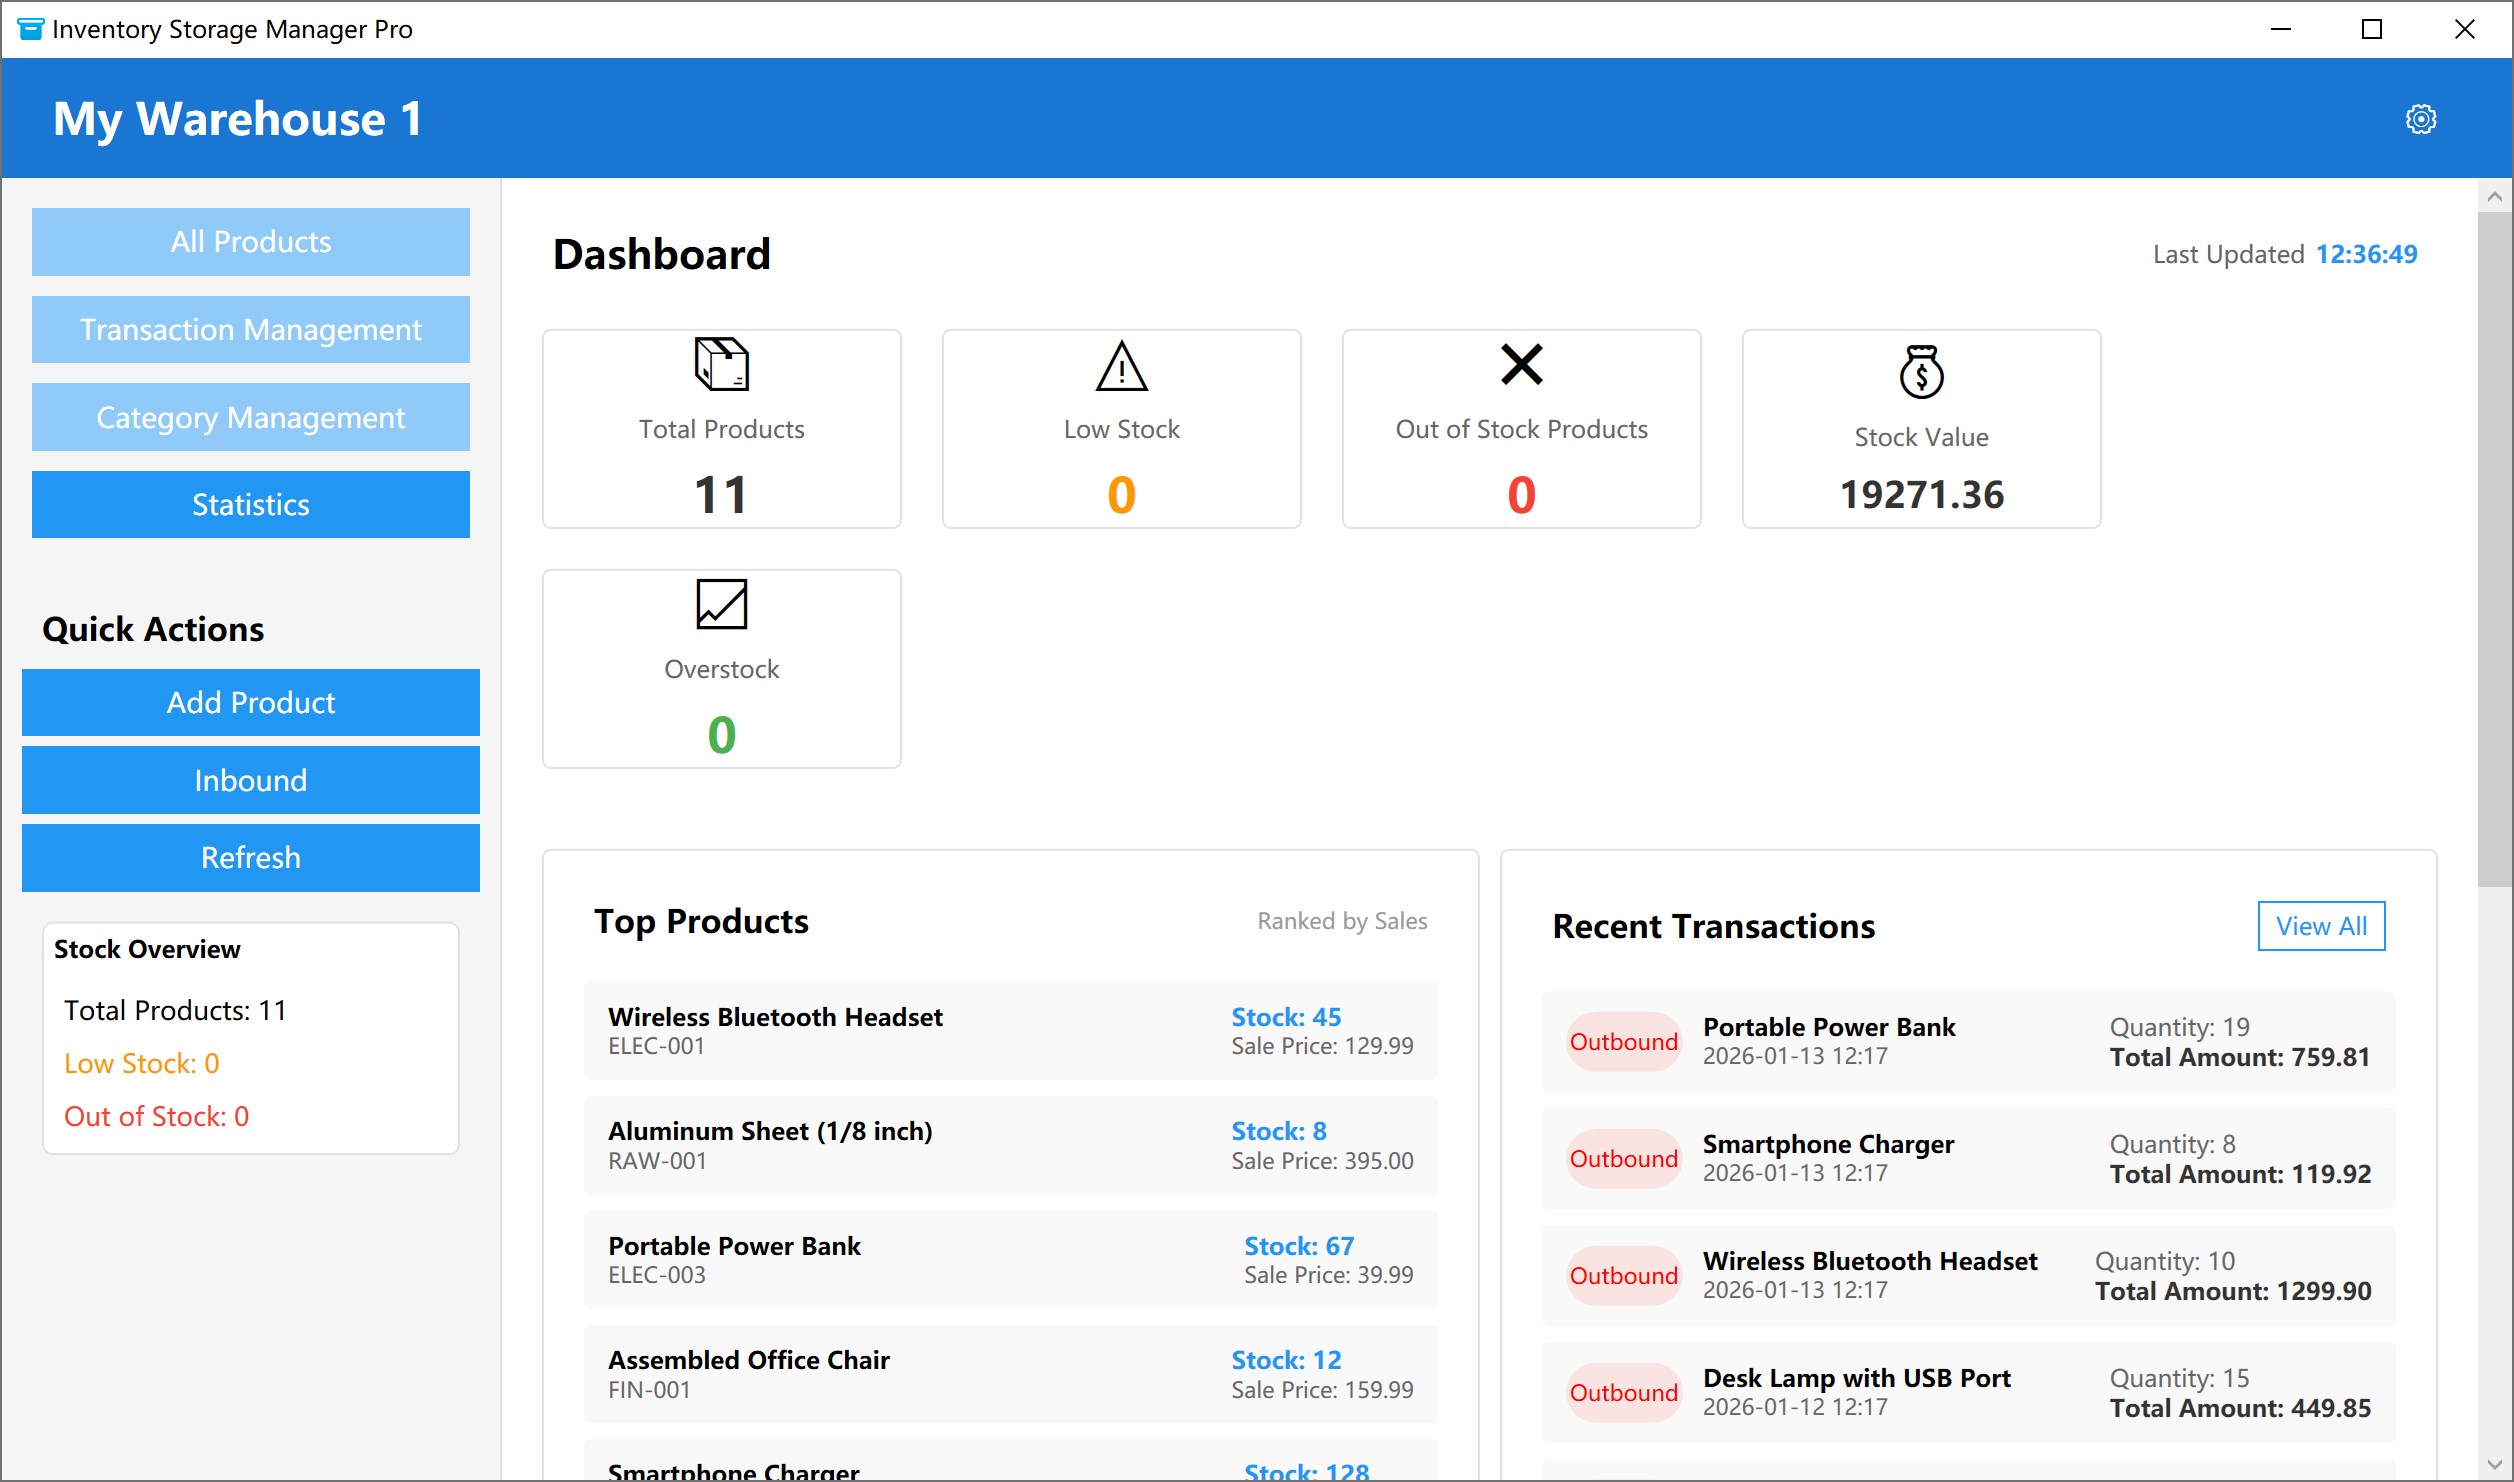
Task: Click View All recent transactions
Action: click(x=2320, y=926)
